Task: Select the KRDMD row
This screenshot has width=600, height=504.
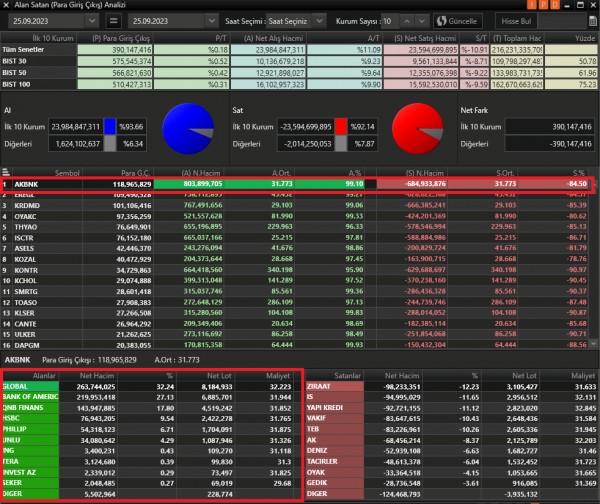Action: [x=297, y=206]
